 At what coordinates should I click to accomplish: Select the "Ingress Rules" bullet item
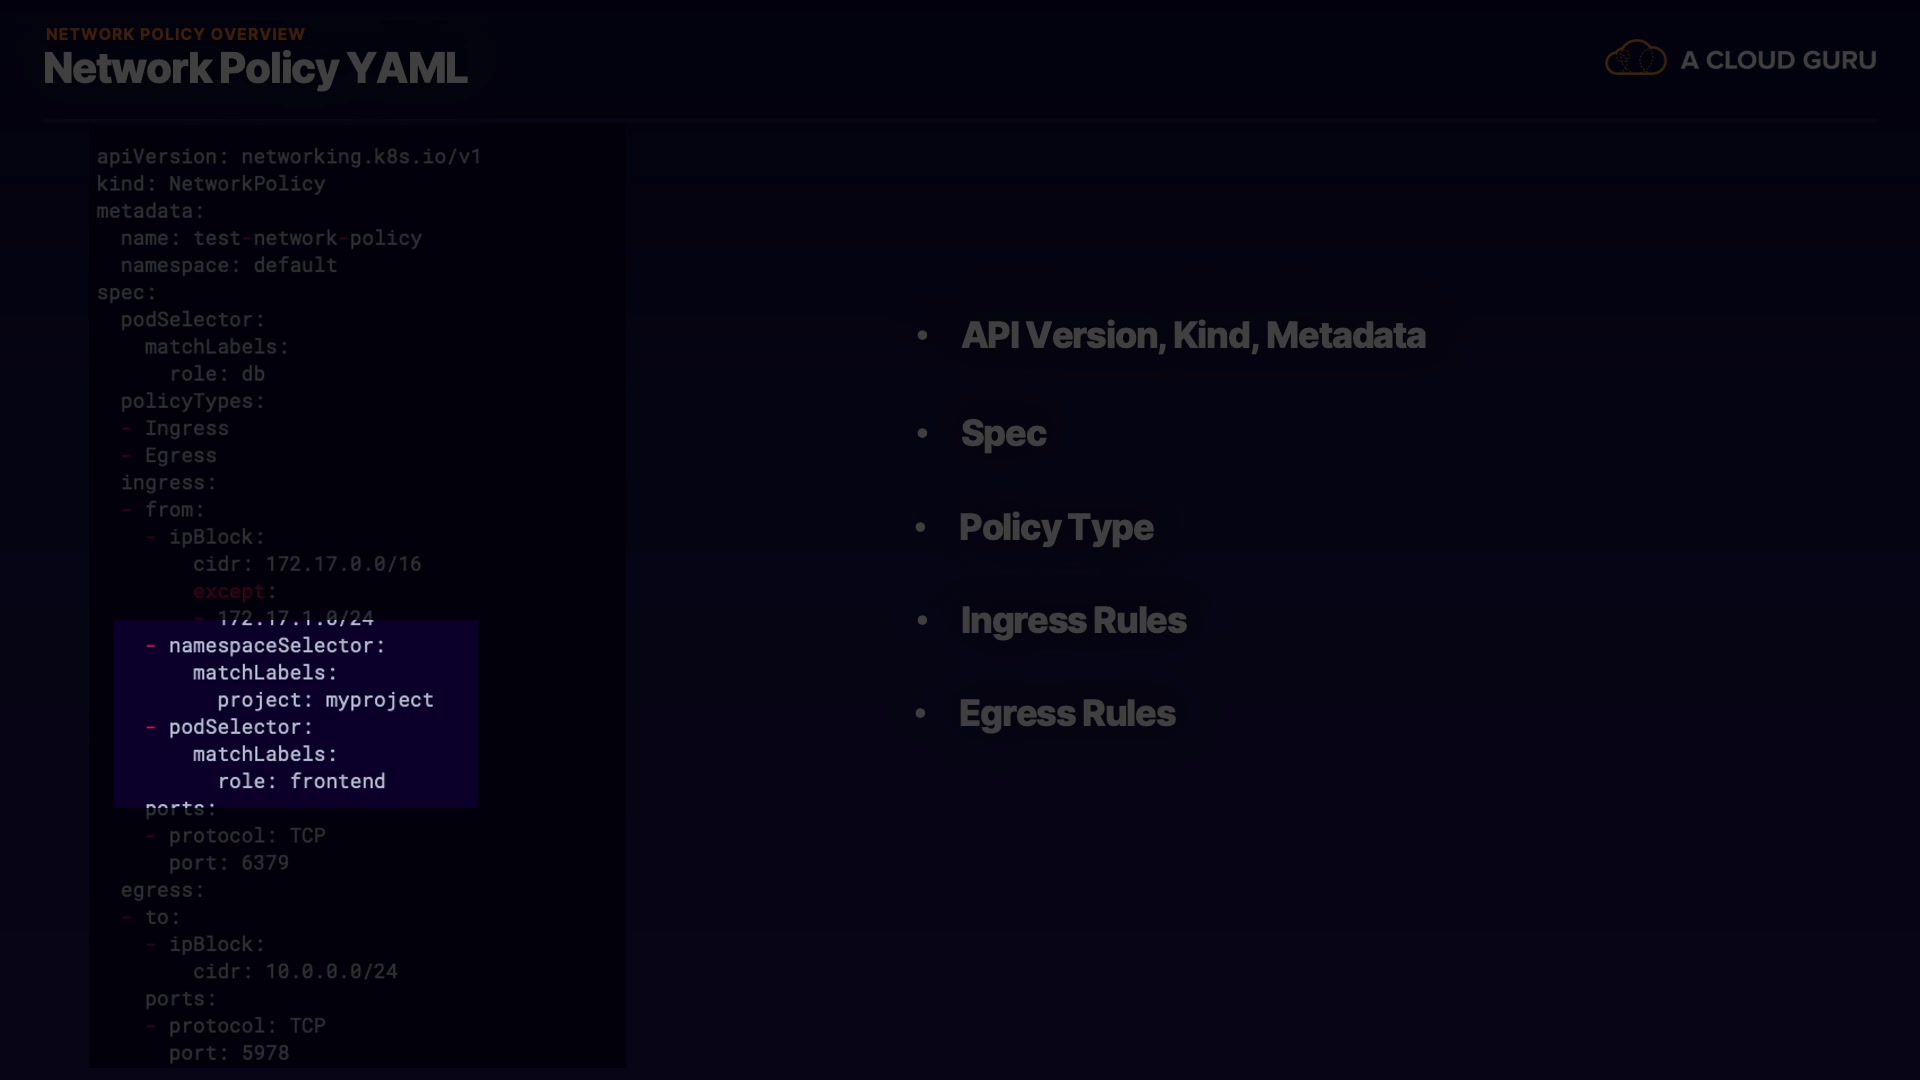point(1073,621)
